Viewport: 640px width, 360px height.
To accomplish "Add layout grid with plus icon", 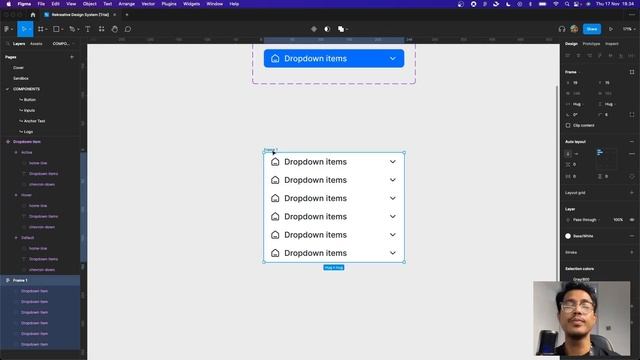I will point(632,193).
